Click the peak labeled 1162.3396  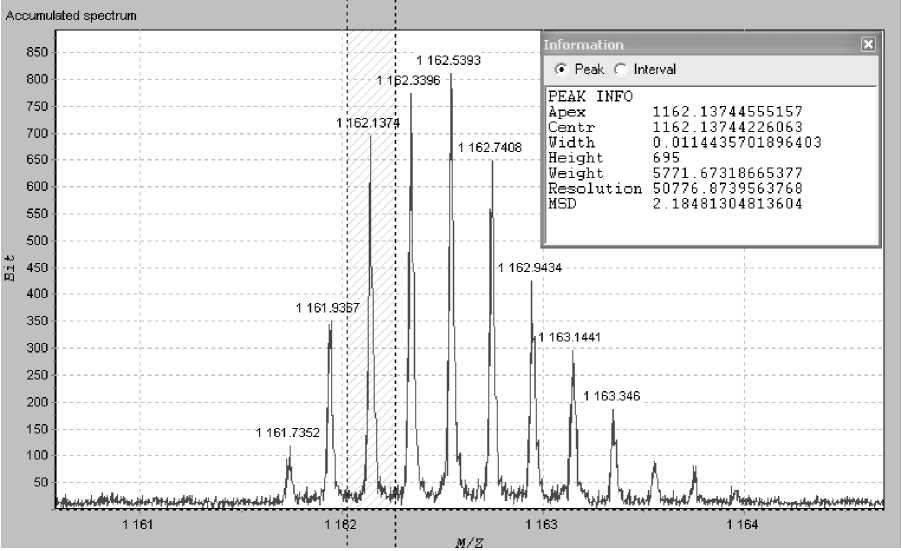pyautogui.click(x=408, y=80)
